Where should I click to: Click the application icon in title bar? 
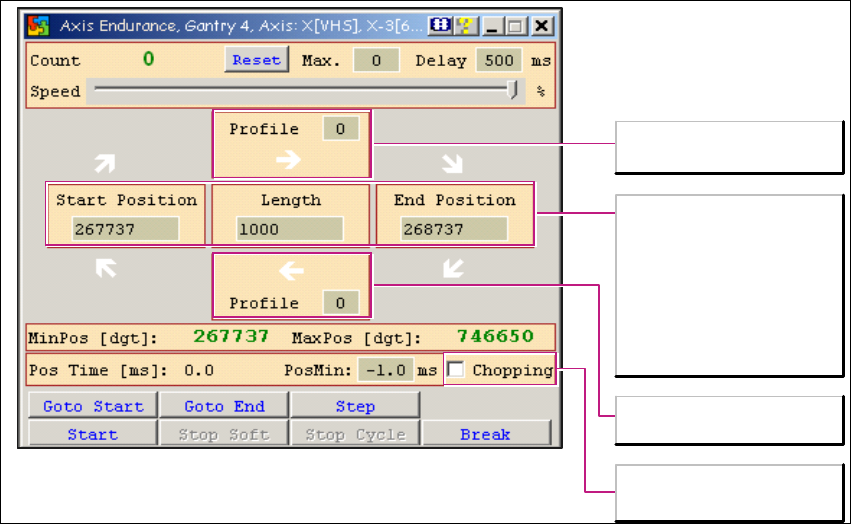39,26
